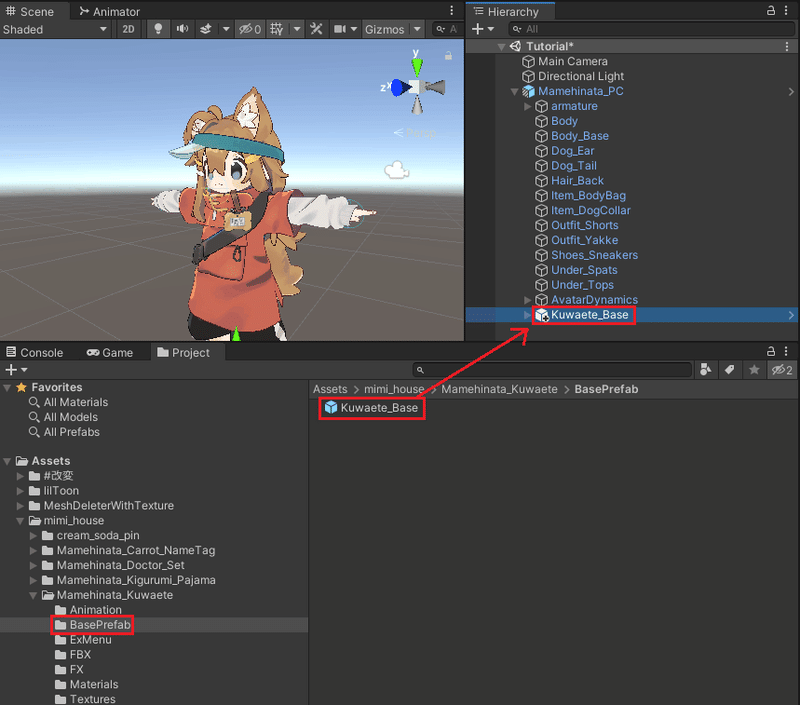Click Mamehinata_Kuwaete breadcrumb link
This screenshot has height=705, width=800.
[499, 389]
